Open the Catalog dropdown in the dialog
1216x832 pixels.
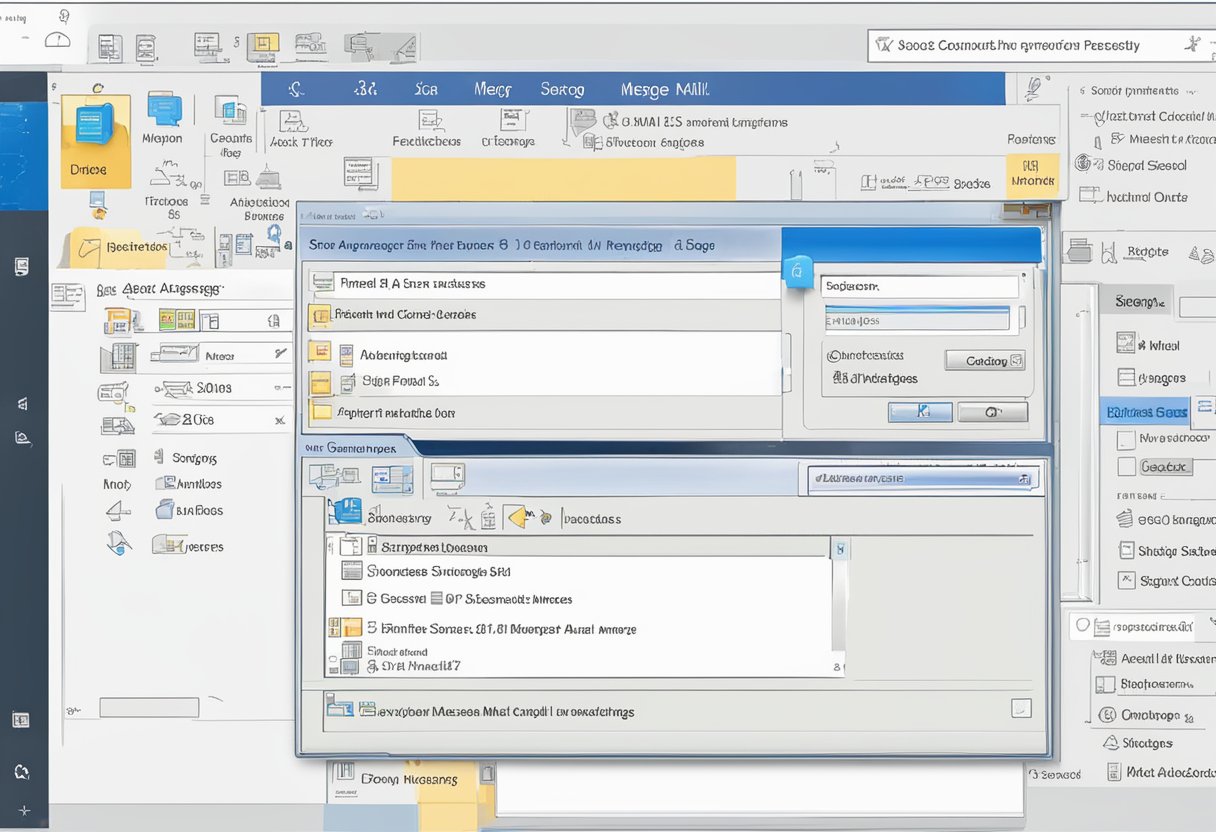(x=985, y=360)
